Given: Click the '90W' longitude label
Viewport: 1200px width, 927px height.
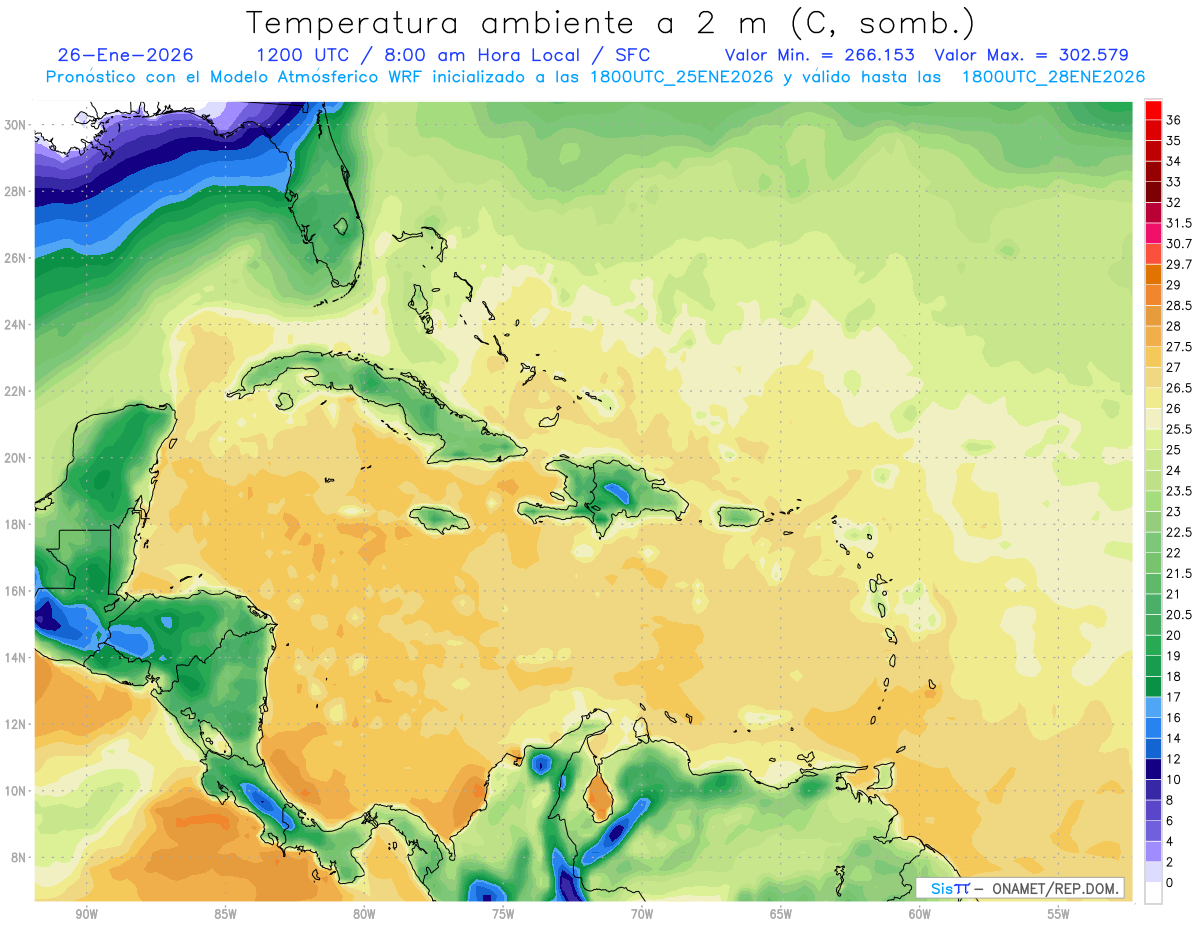Looking at the screenshot, I should click(86, 914).
